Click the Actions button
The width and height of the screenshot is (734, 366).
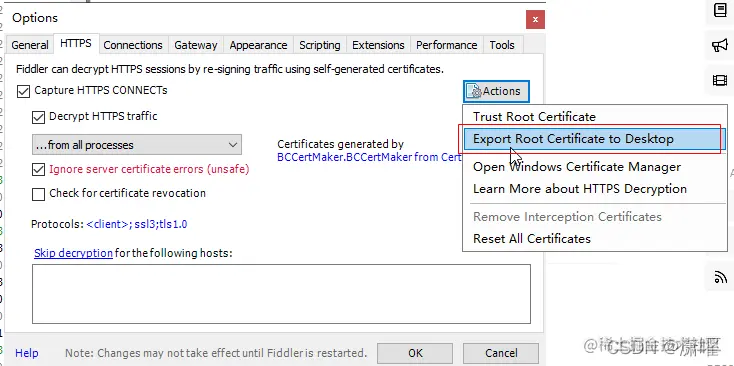[496, 91]
